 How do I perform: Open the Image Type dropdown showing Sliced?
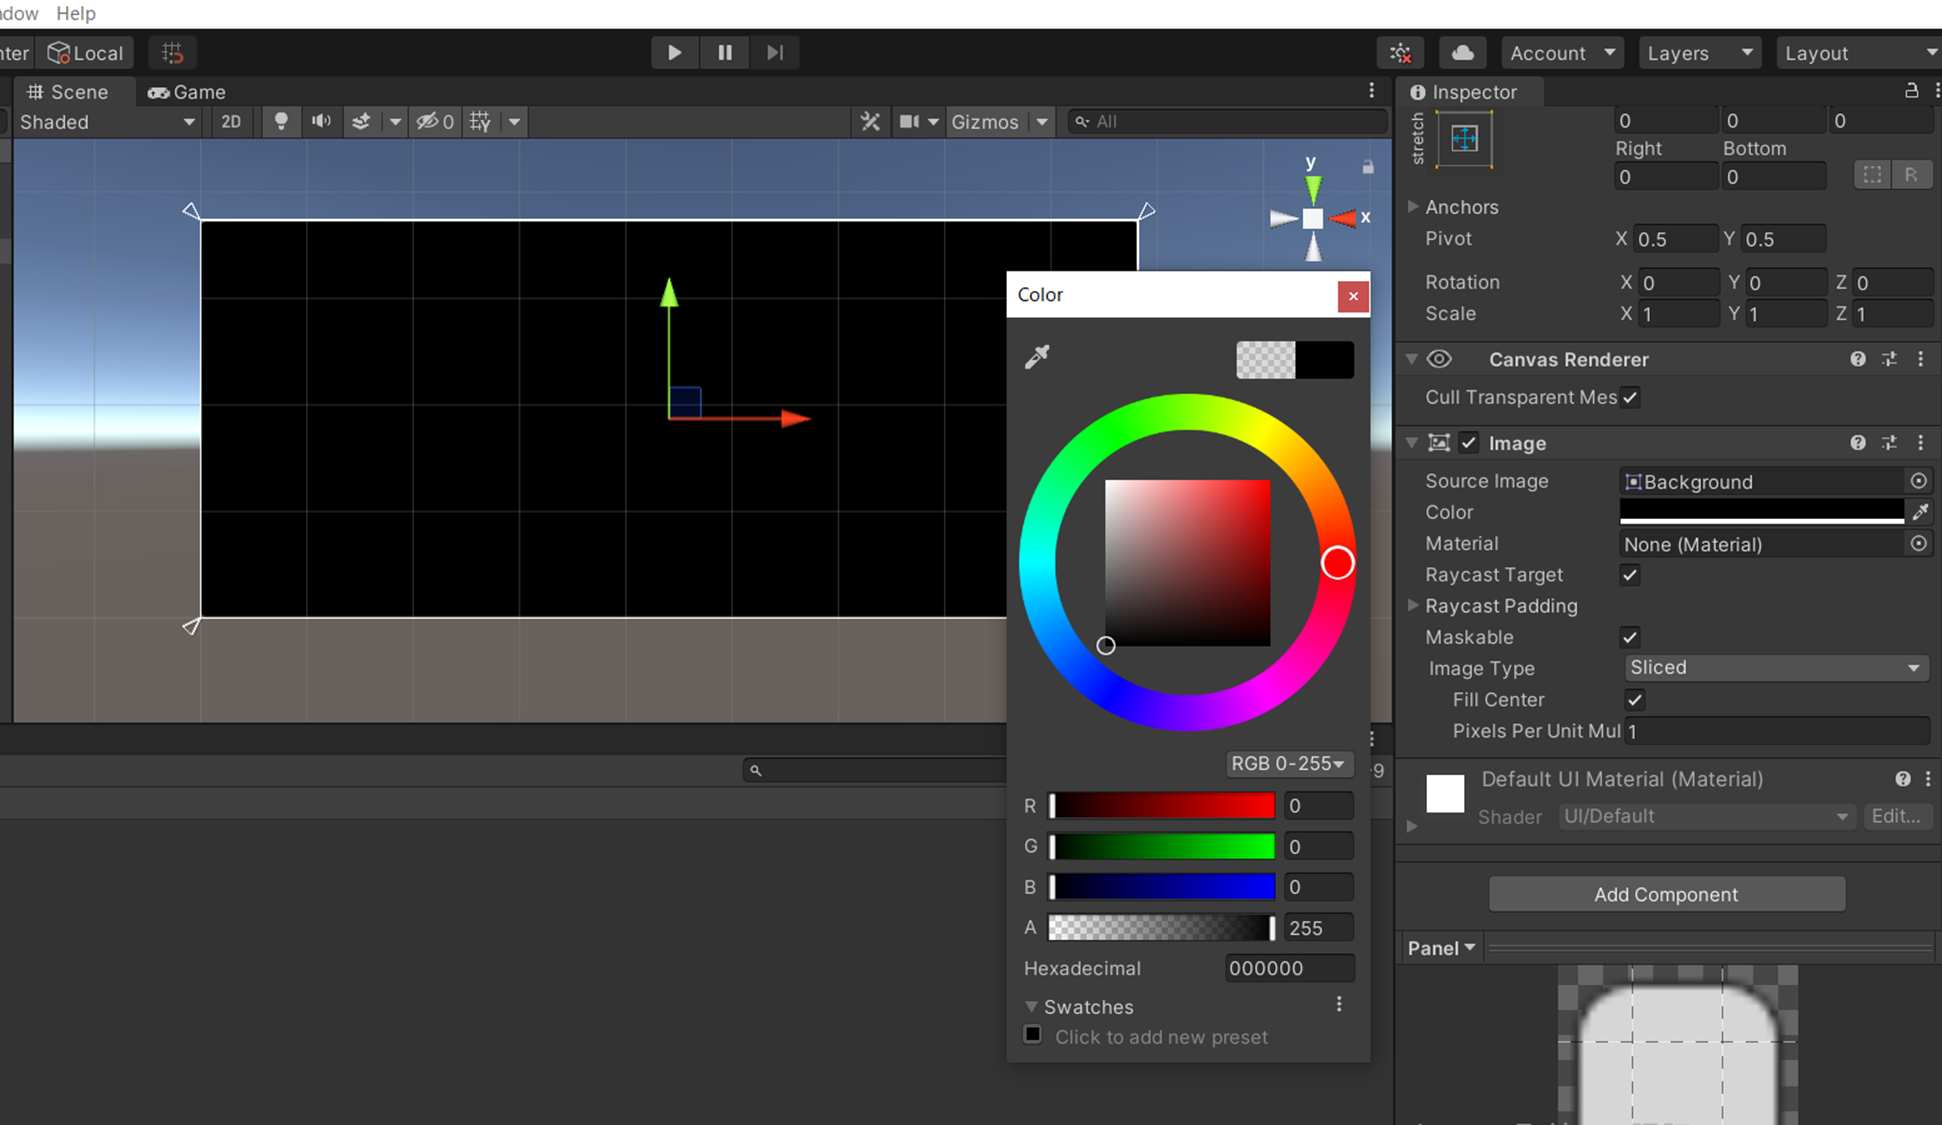tap(1775, 667)
